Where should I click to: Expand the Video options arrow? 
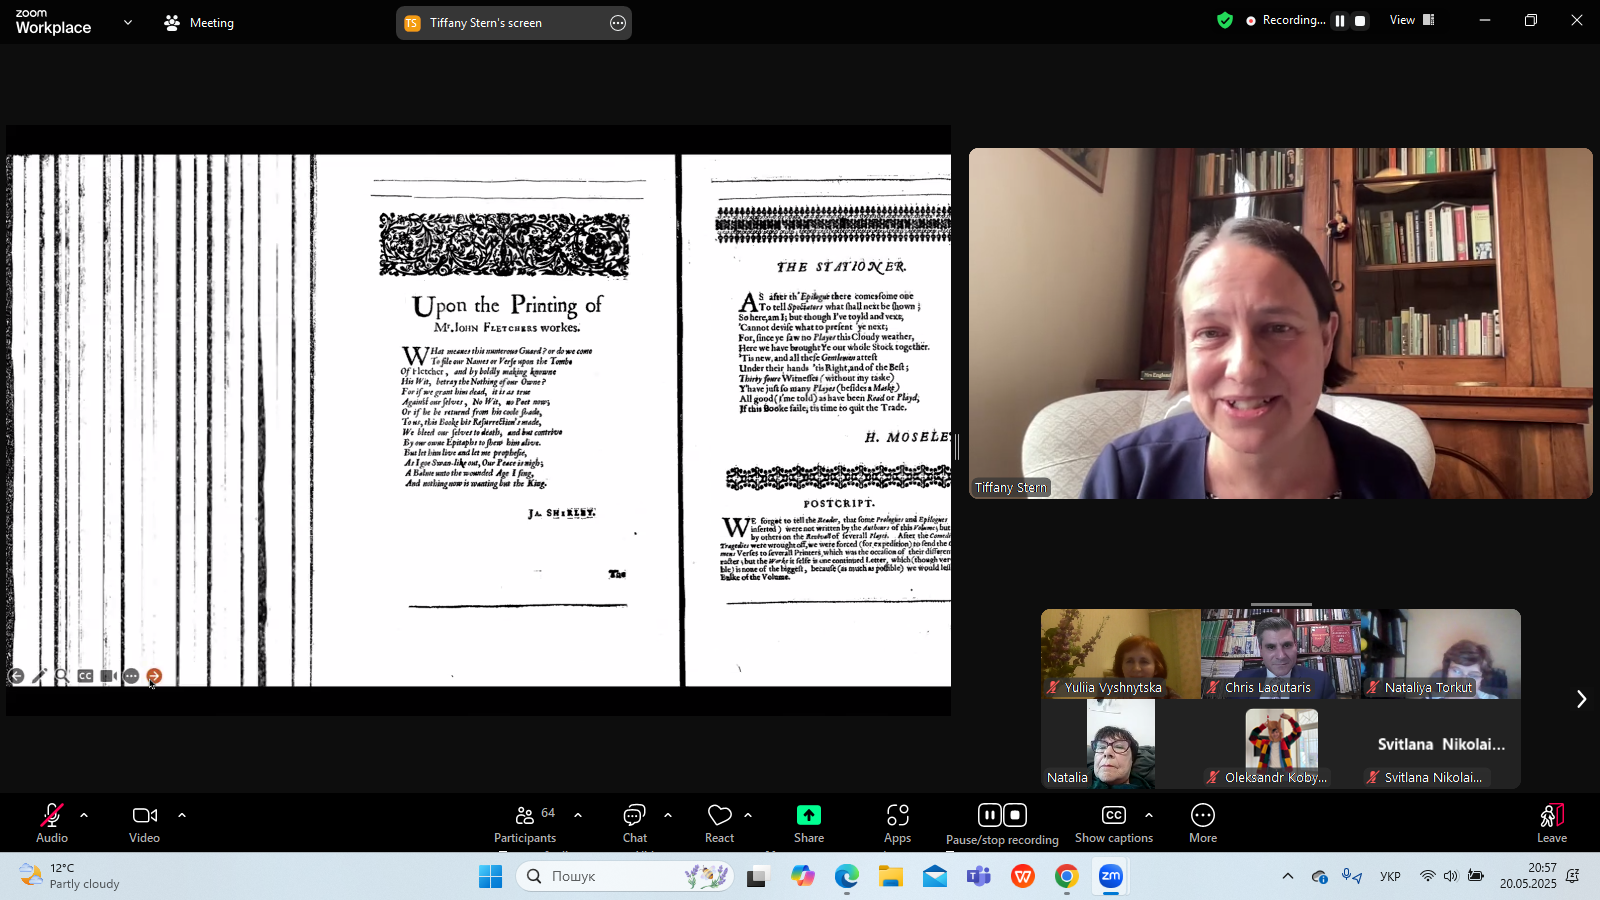tap(182, 815)
